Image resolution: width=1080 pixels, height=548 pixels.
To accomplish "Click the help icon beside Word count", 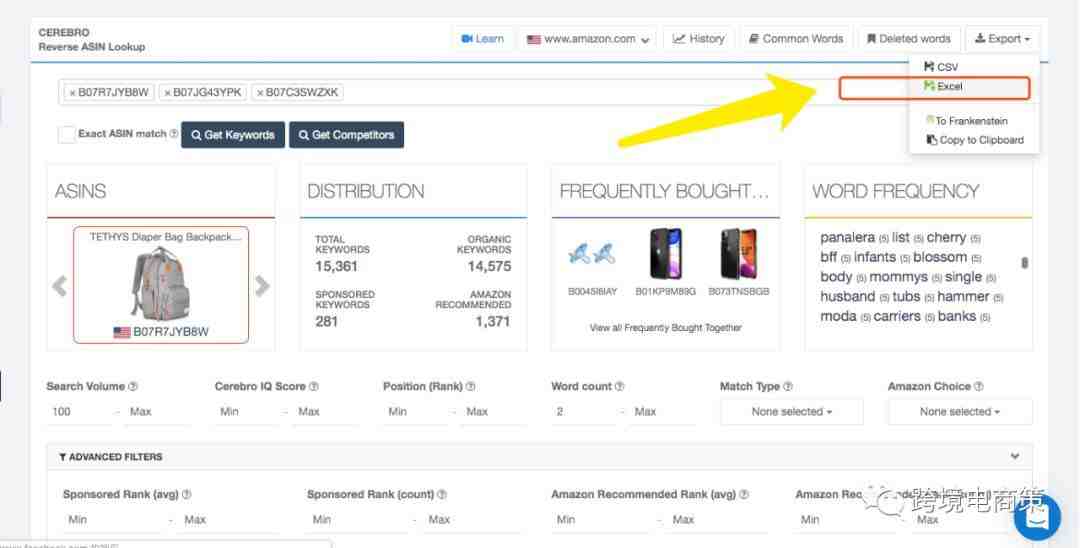I will point(620,387).
